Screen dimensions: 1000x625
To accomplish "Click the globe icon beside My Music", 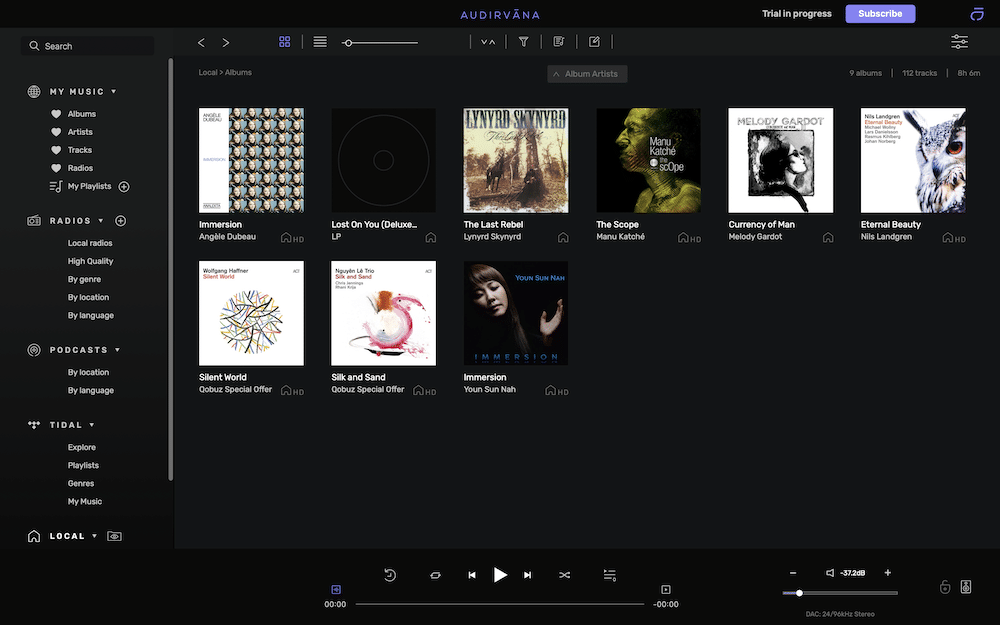I will point(34,91).
